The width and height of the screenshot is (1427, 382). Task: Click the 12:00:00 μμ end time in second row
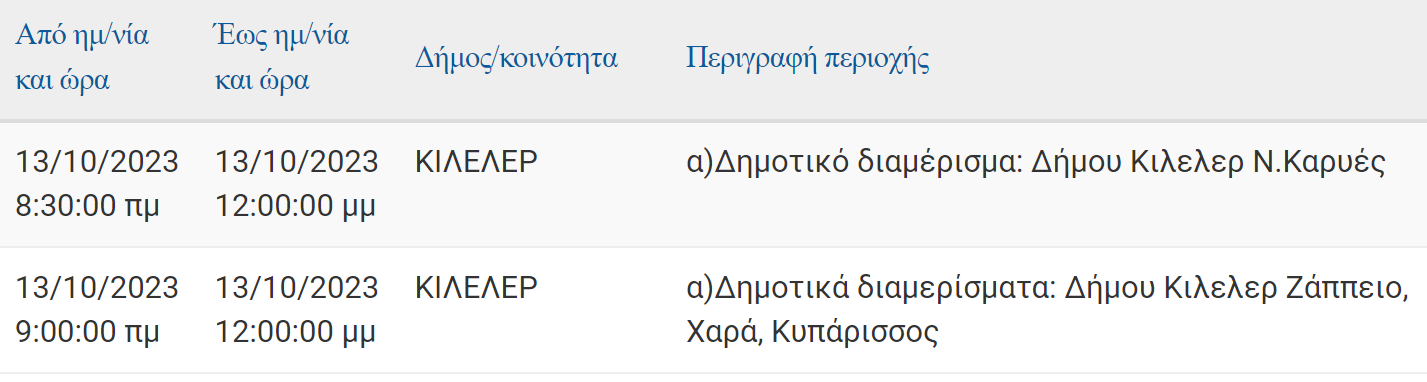296,332
